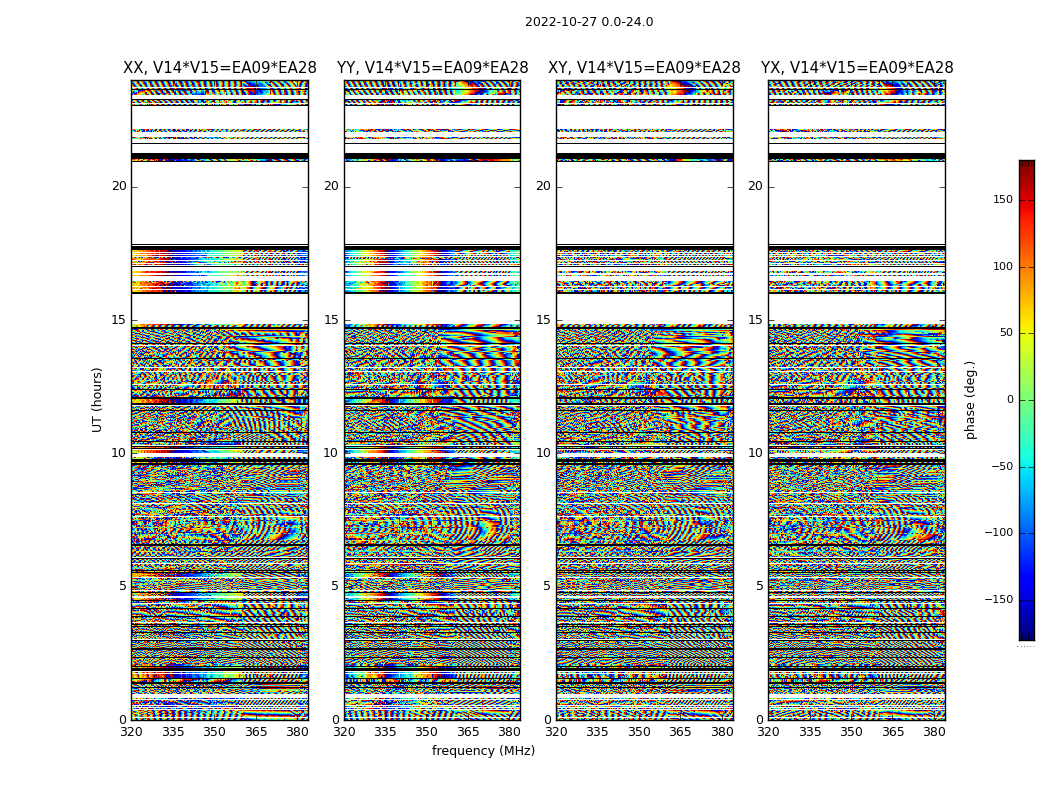
Task: Click the '365' frequency tick under YX panel
Action: (x=893, y=732)
